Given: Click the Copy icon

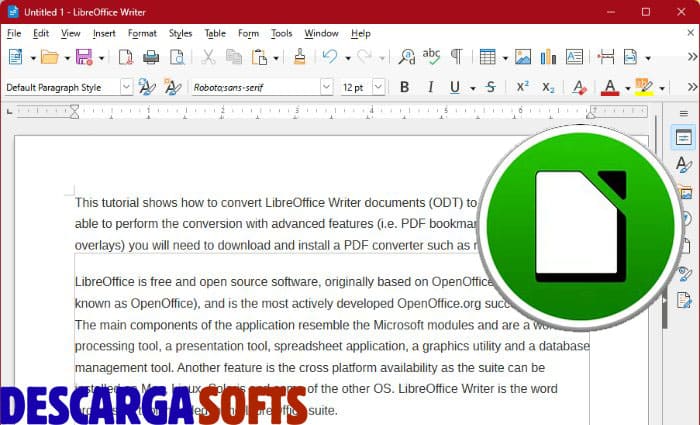Looking at the screenshot, I should coord(233,57).
